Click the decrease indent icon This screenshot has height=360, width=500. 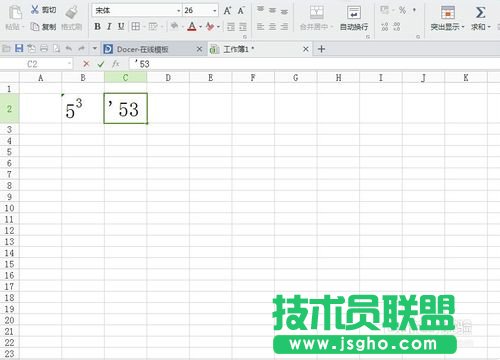pyautogui.click(x=231, y=27)
